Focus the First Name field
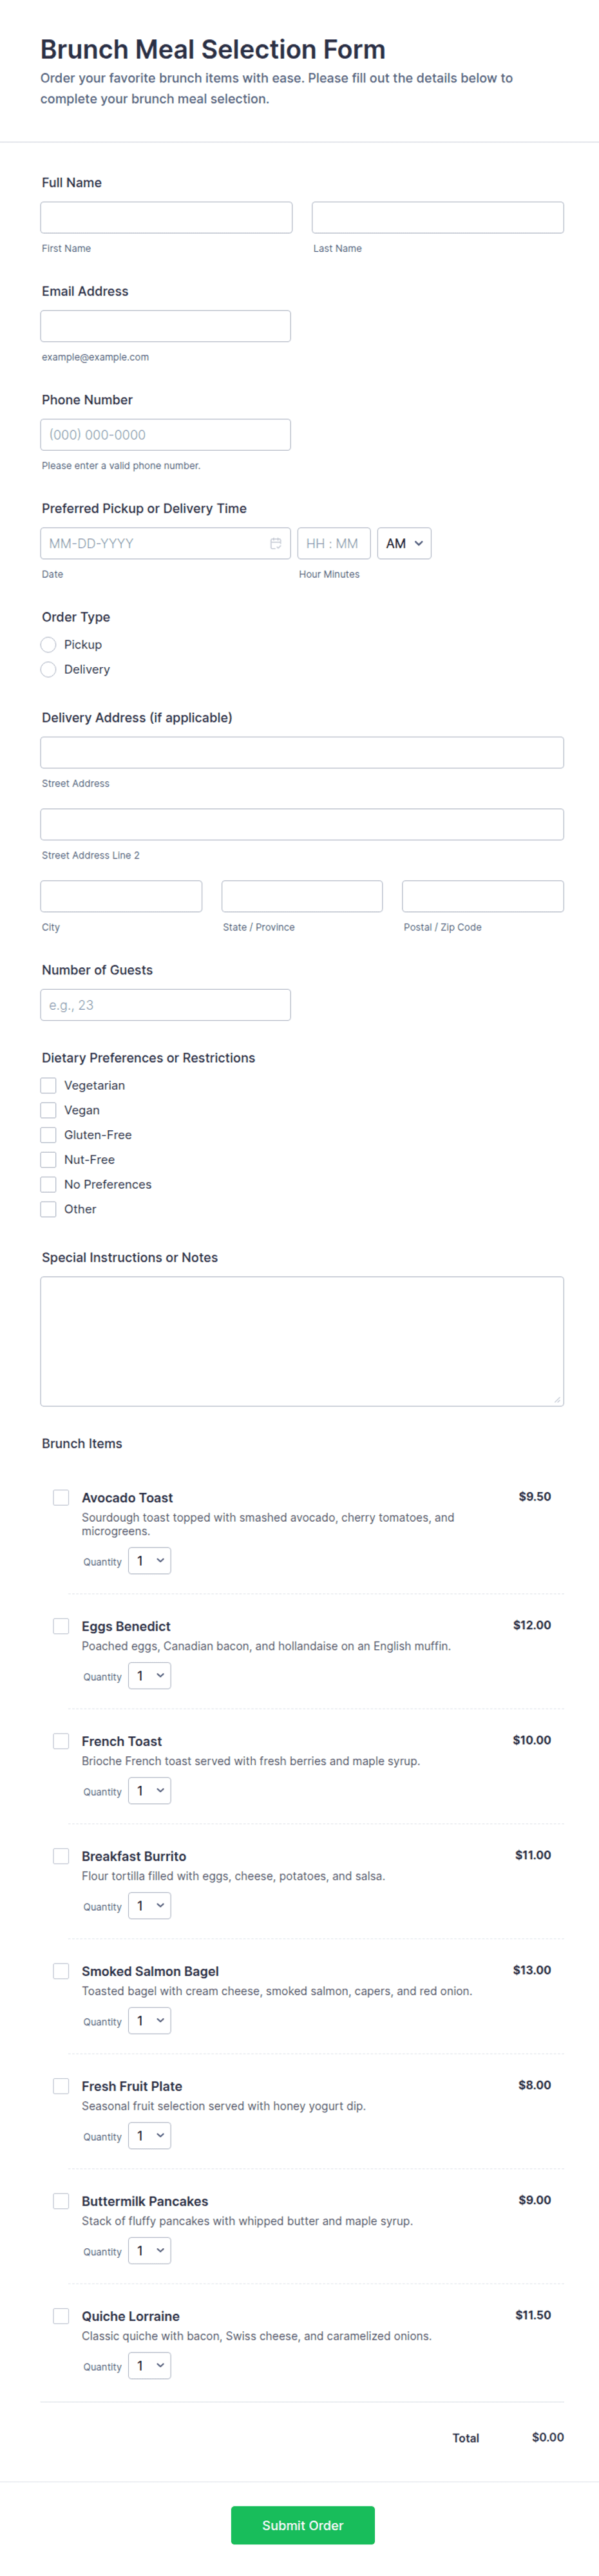The width and height of the screenshot is (599, 2576). click(166, 217)
